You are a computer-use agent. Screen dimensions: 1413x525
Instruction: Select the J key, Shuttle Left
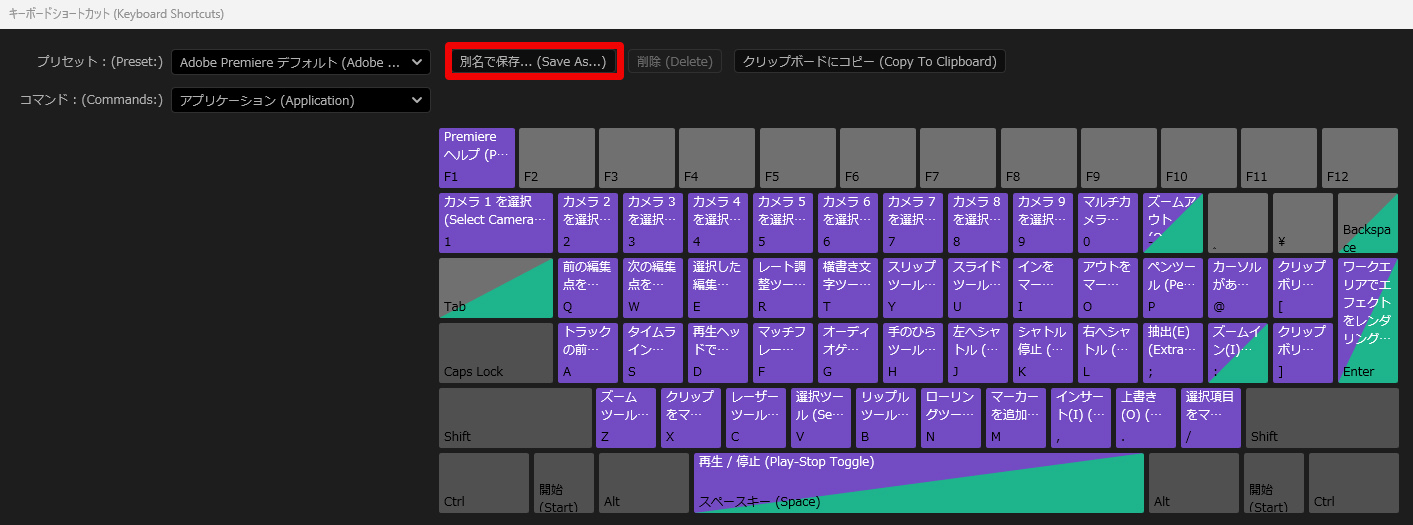pos(978,353)
